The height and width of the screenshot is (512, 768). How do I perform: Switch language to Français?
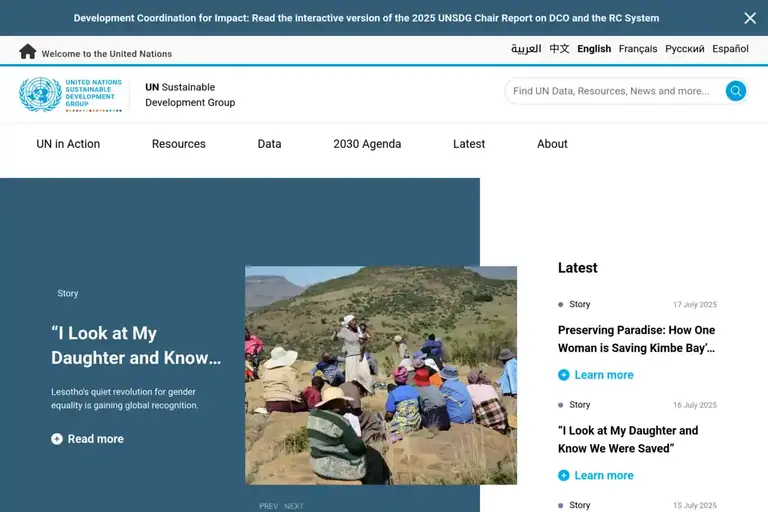coord(638,49)
